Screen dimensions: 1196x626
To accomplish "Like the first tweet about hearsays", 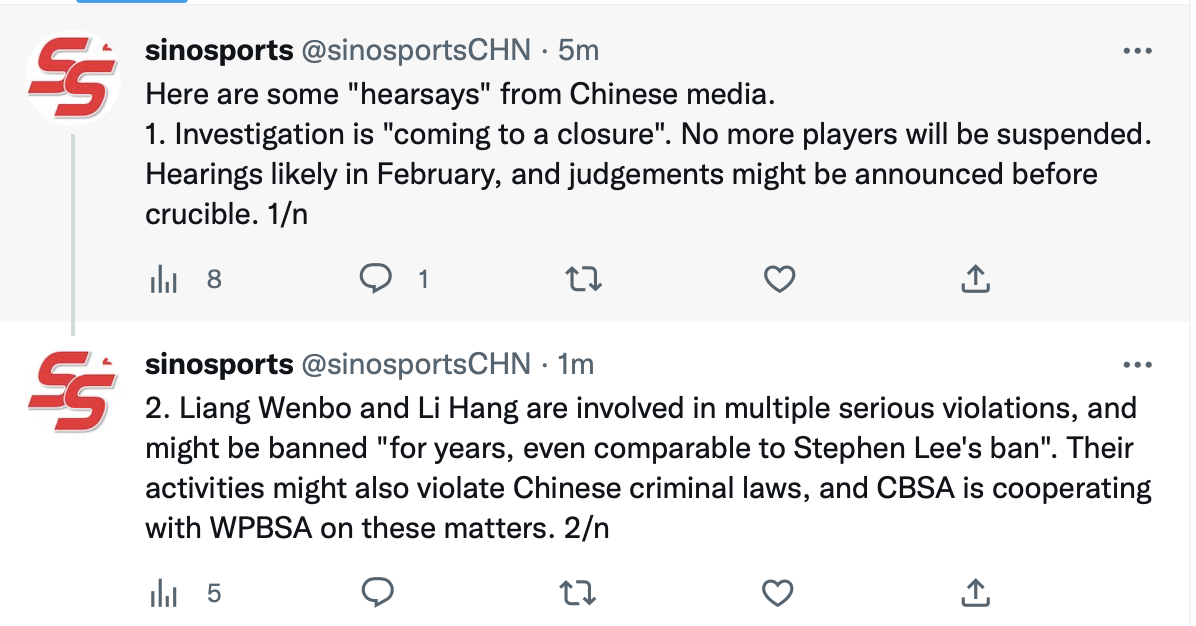I will (779, 281).
